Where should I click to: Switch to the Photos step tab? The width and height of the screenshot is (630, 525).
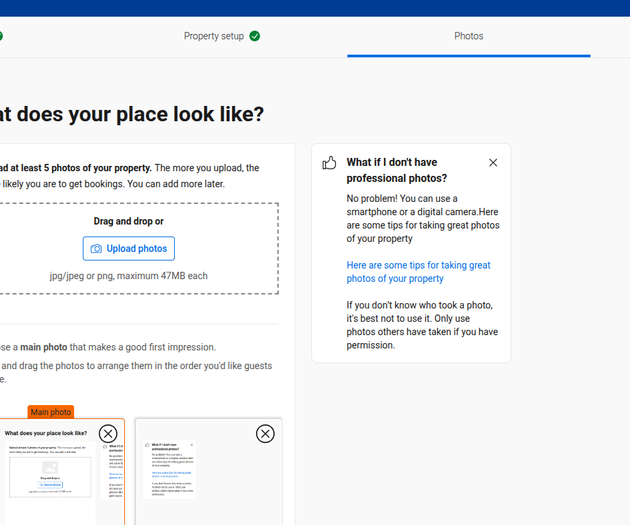point(468,36)
